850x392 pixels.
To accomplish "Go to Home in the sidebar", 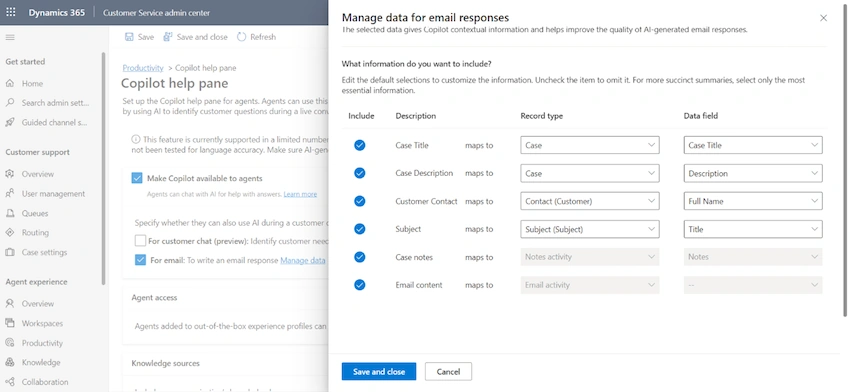I will tap(32, 83).
